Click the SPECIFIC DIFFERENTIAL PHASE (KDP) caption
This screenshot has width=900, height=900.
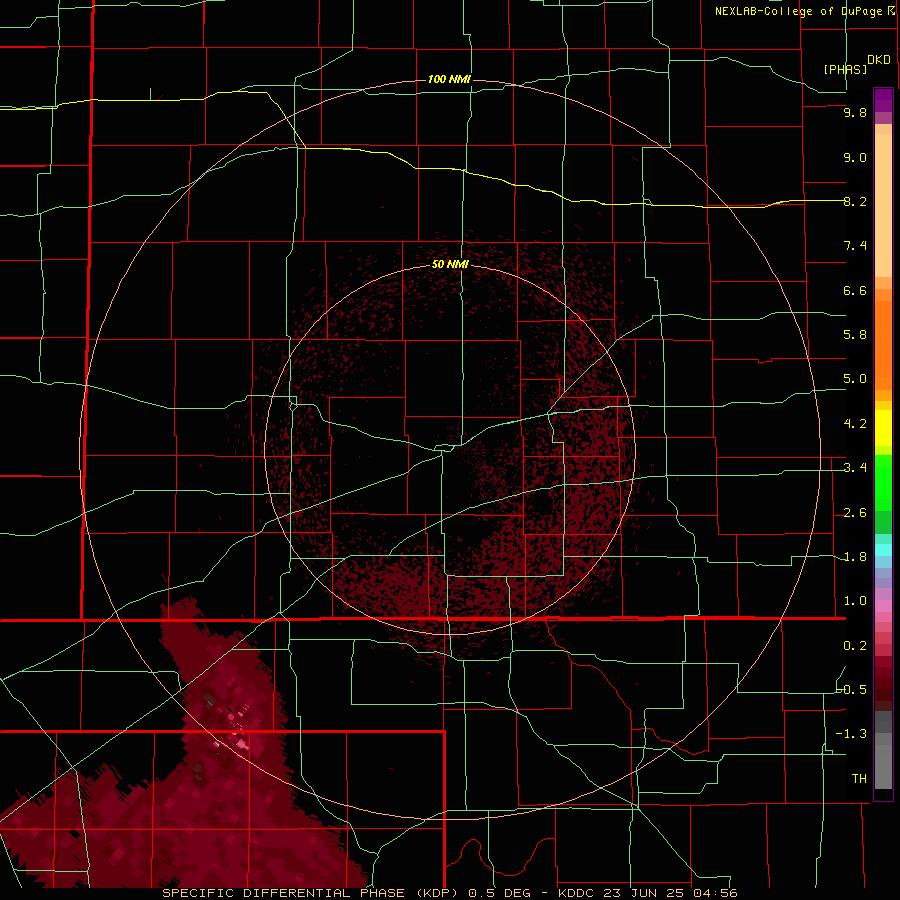pyautogui.click(x=313, y=893)
